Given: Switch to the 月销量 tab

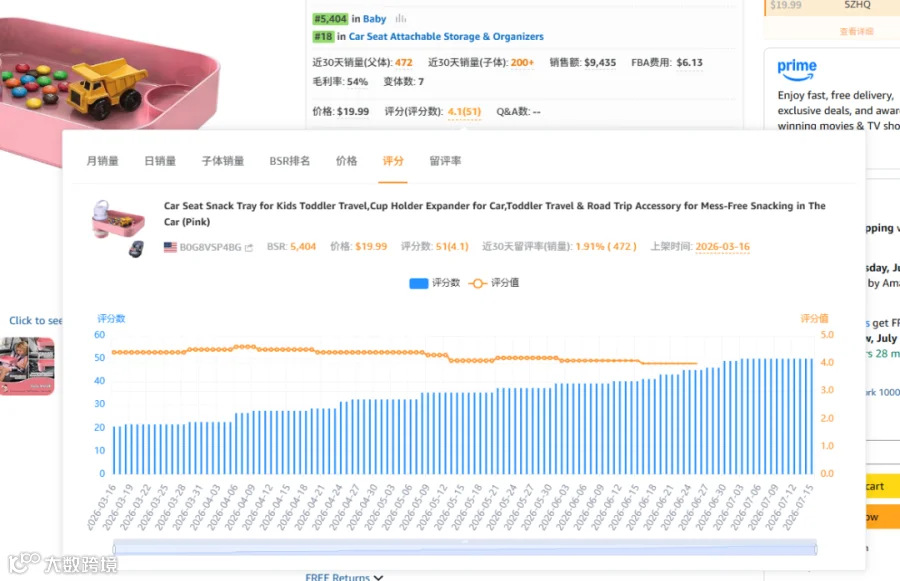Looking at the screenshot, I should click(x=102, y=161).
